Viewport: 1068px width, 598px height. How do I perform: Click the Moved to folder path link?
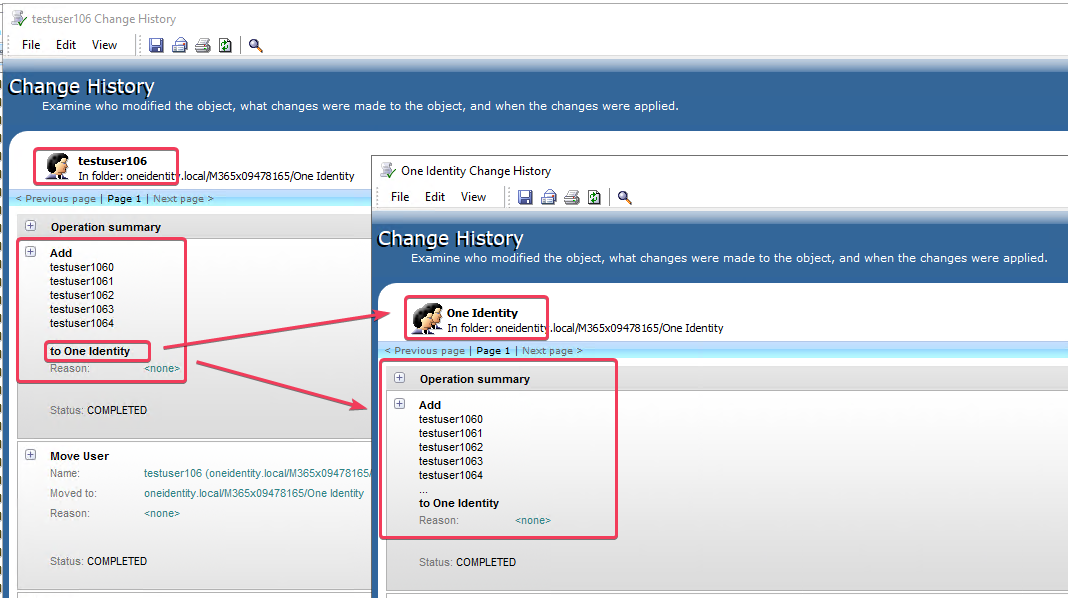[x=254, y=493]
